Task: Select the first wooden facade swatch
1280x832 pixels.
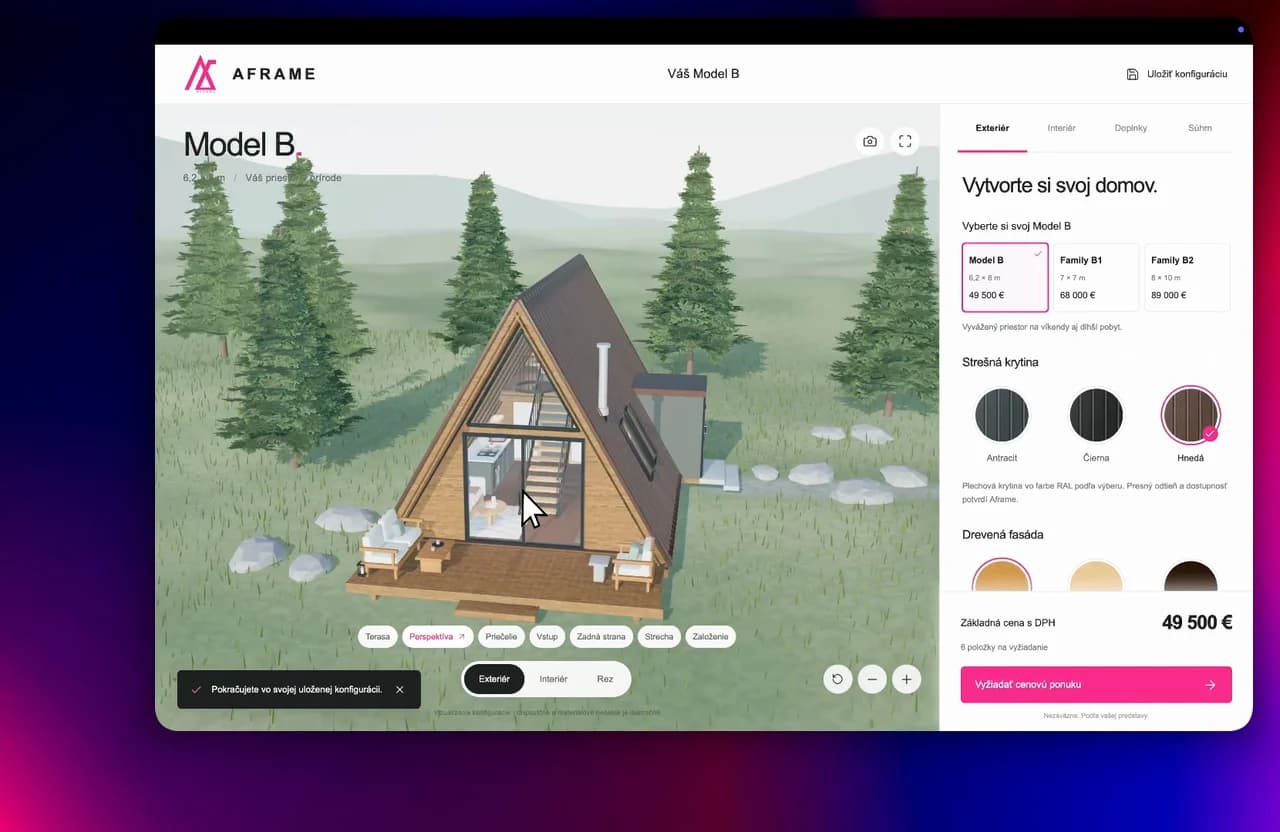Action: pos(1002,575)
